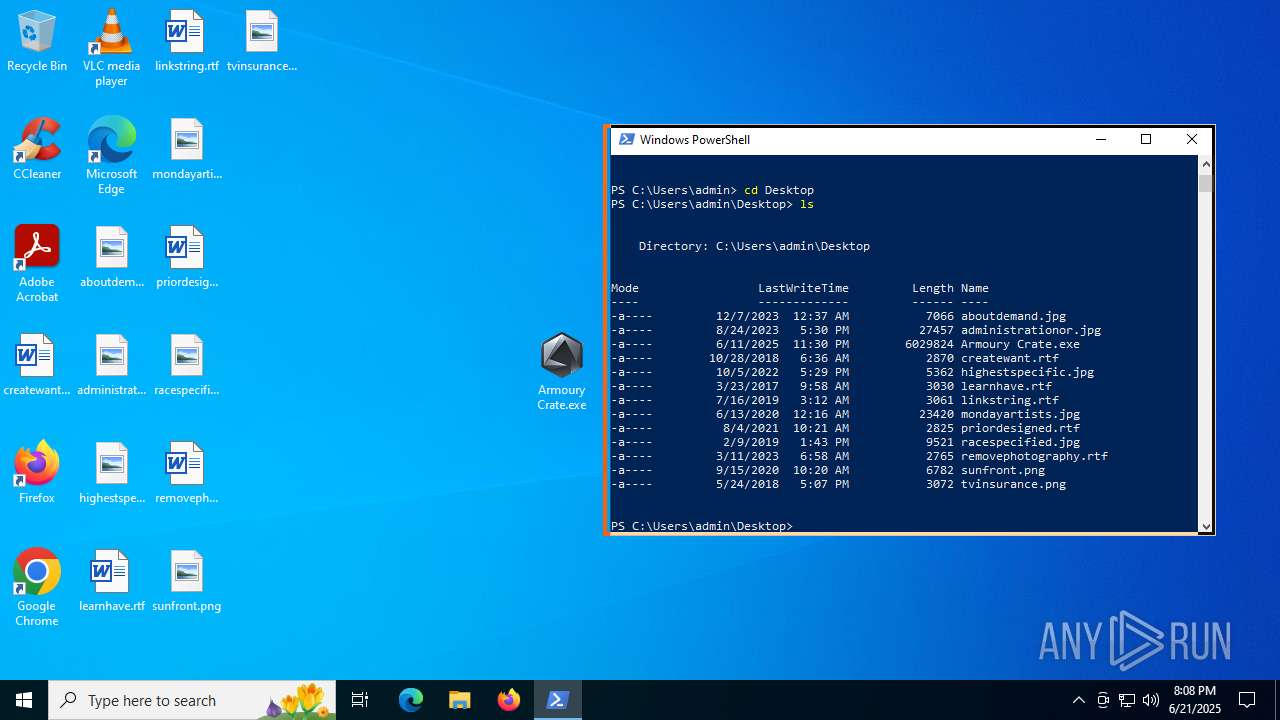Select the administrat... desktop image file
The height and width of the screenshot is (720, 1280).
[x=111, y=366]
